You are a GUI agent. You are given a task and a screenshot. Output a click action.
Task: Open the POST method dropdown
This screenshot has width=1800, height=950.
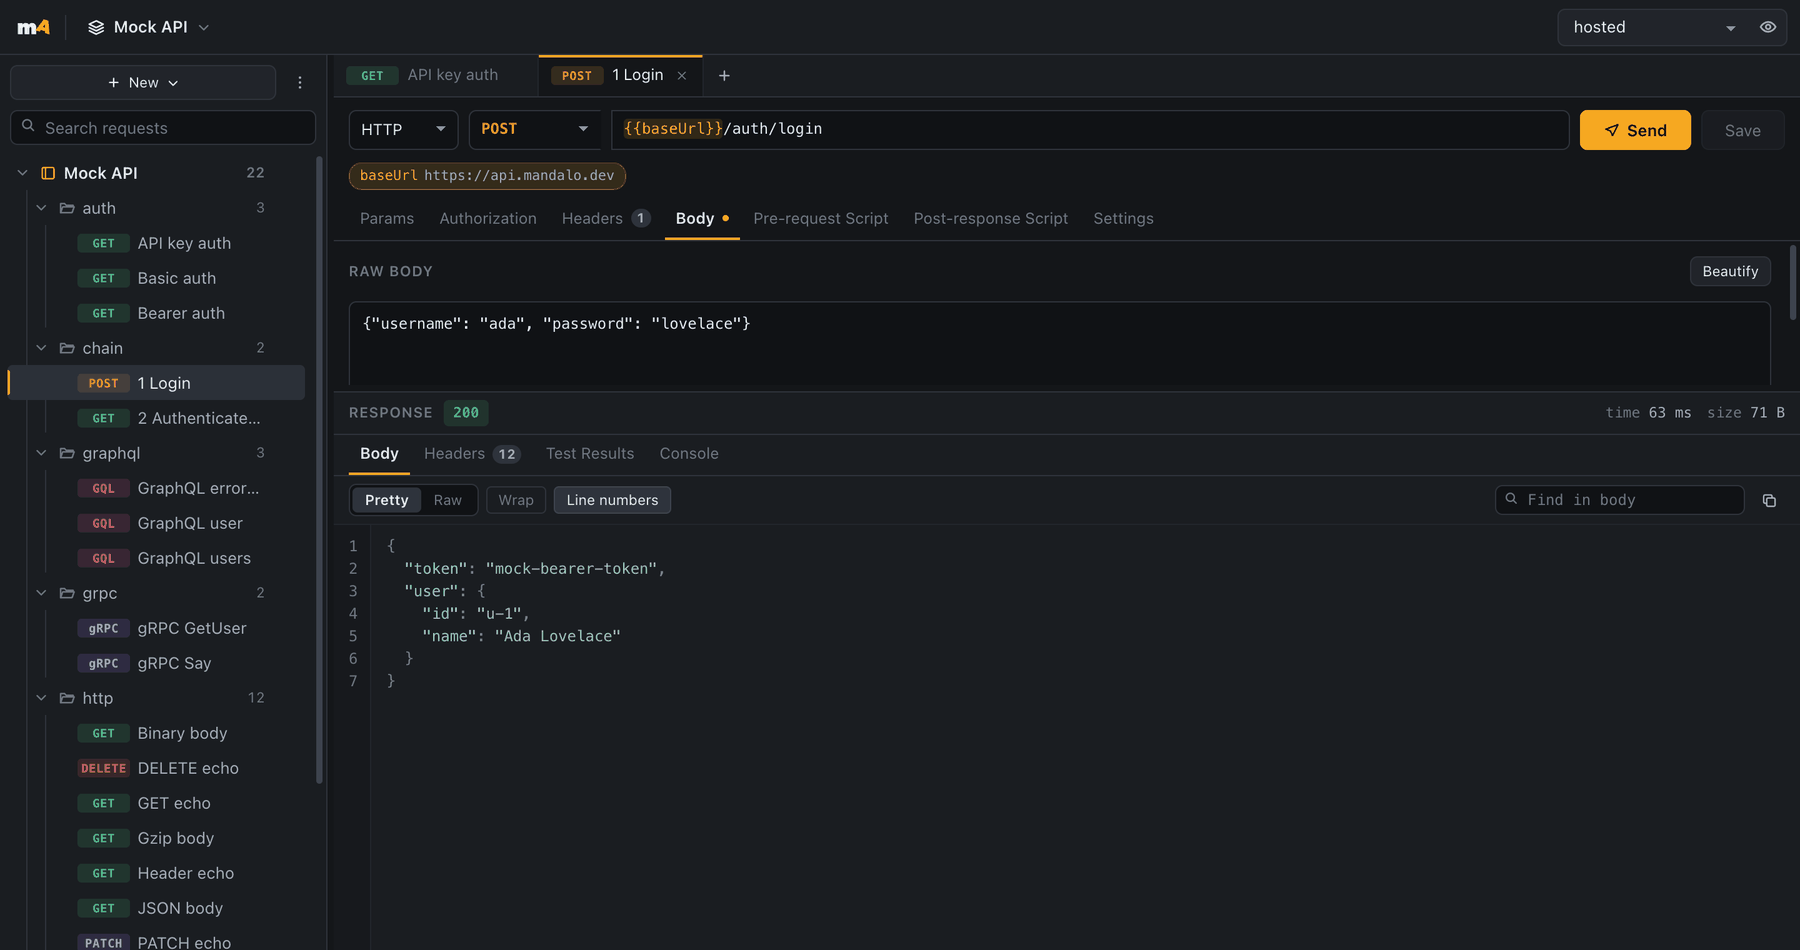(x=534, y=129)
